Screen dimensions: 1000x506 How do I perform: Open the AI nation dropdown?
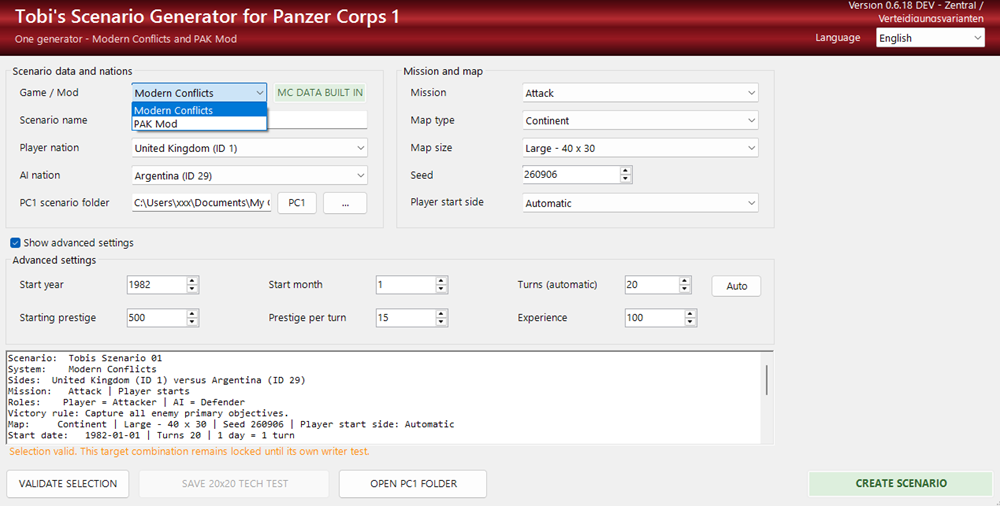tap(249, 175)
